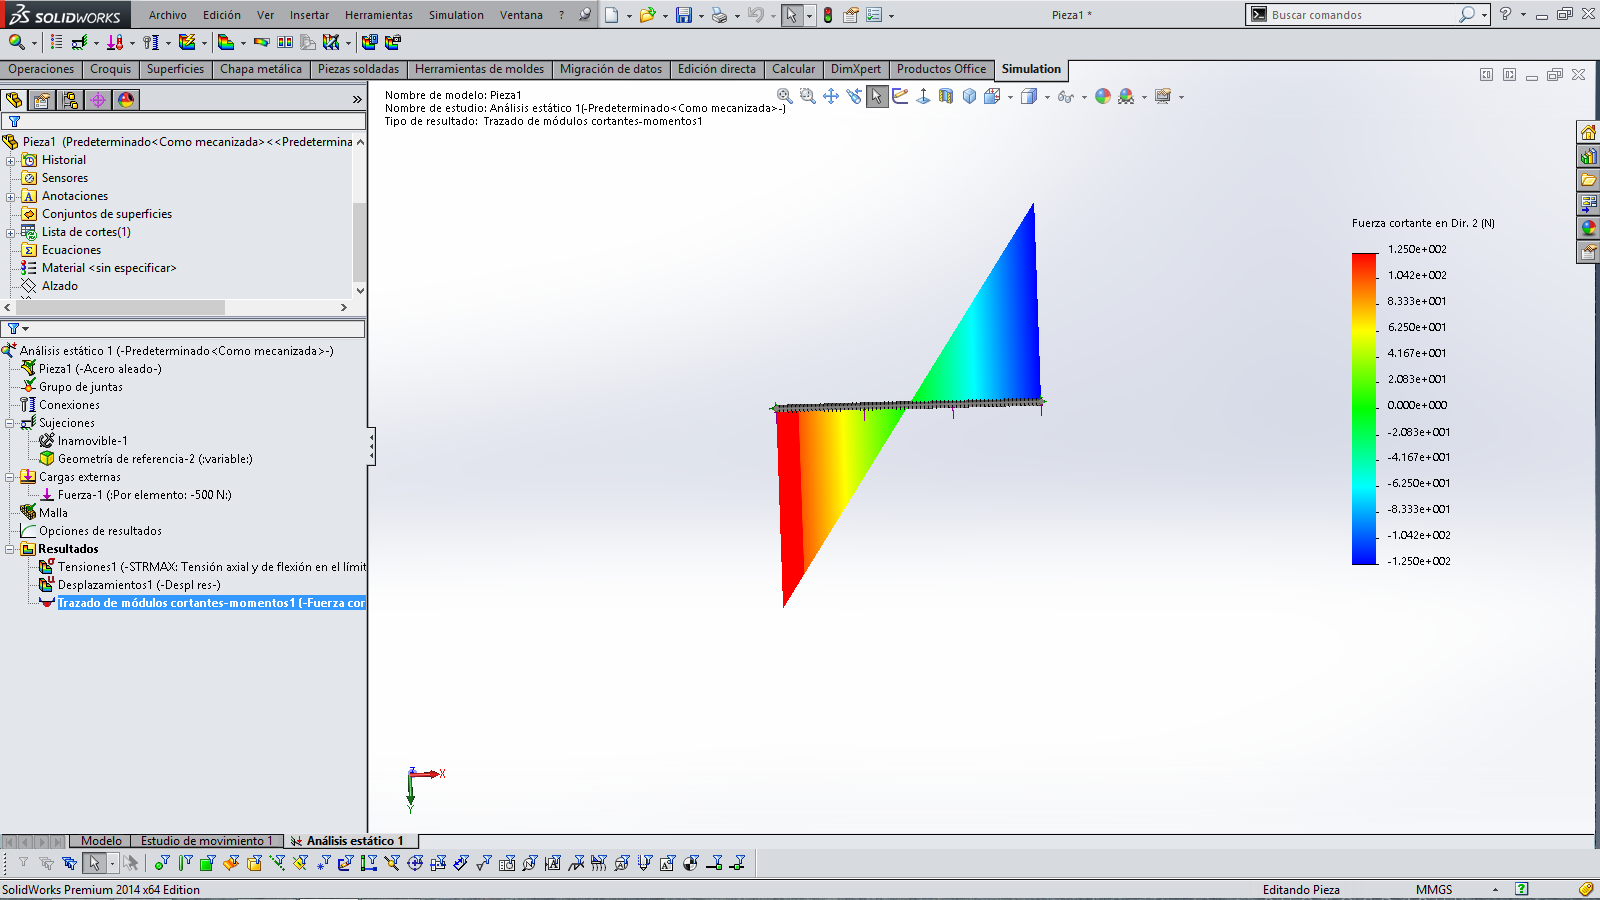Toggle Select cursor mode in view toolbar
The width and height of the screenshot is (1600, 900).
877,97
